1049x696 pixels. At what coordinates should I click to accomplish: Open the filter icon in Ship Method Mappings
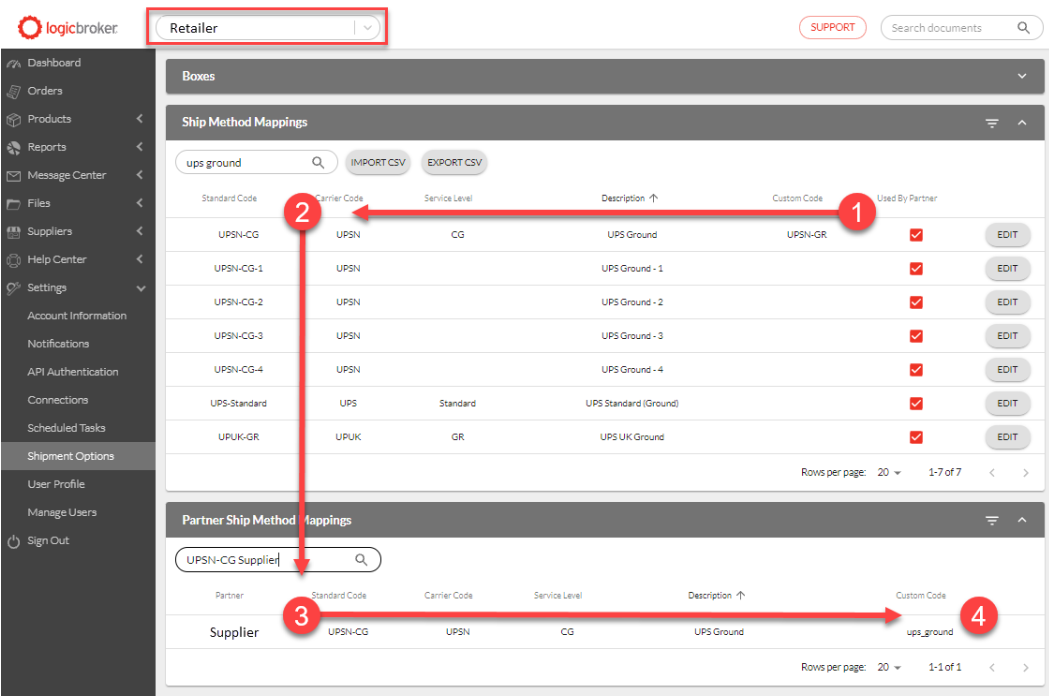click(x=992, y=123)
